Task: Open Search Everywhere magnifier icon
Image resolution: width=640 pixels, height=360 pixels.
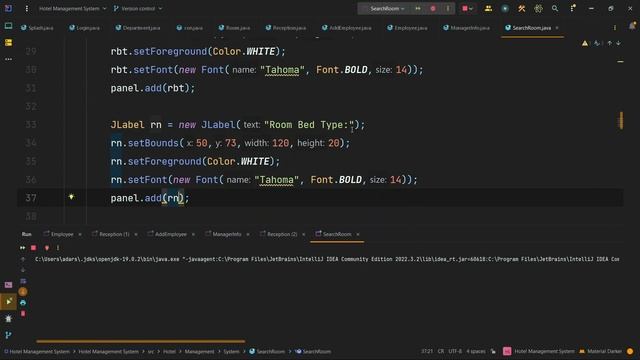Action: point(555,8)
